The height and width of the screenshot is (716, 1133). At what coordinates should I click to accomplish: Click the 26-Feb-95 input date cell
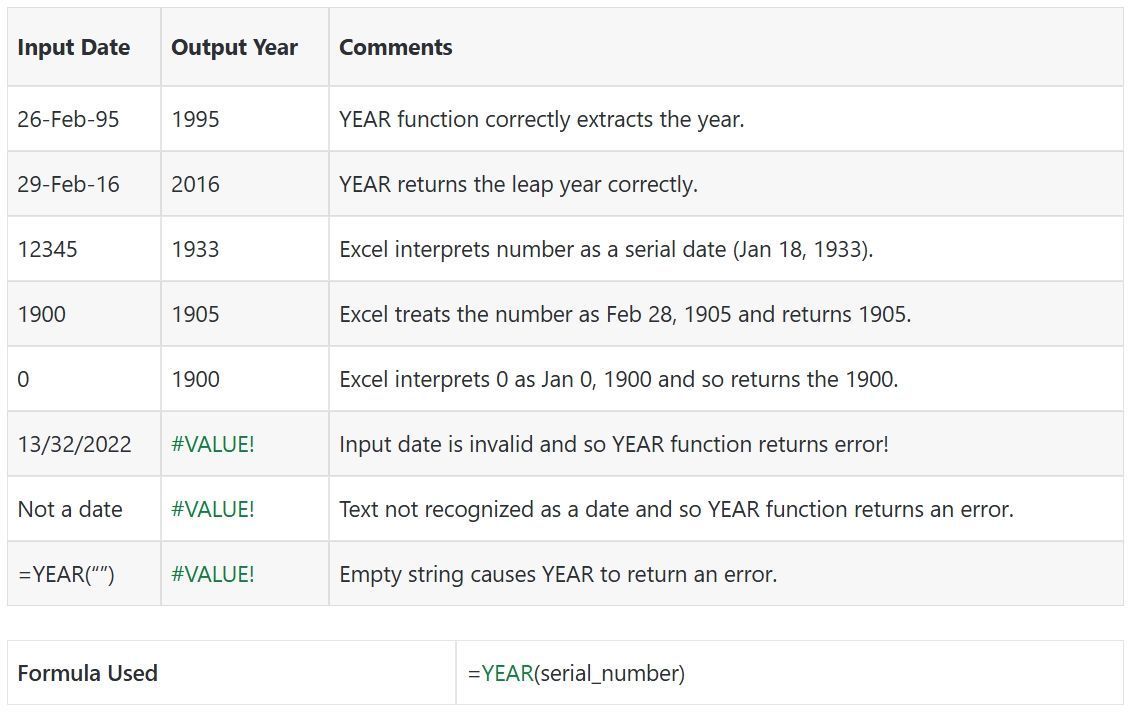(68, 119)
